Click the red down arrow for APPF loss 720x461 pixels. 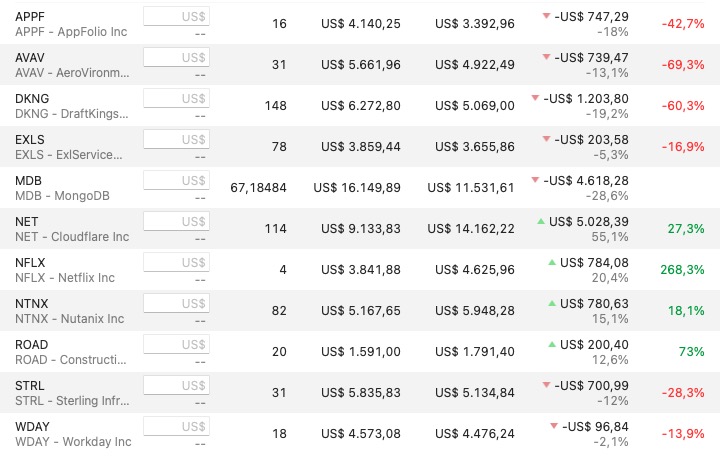coord(546,16)
